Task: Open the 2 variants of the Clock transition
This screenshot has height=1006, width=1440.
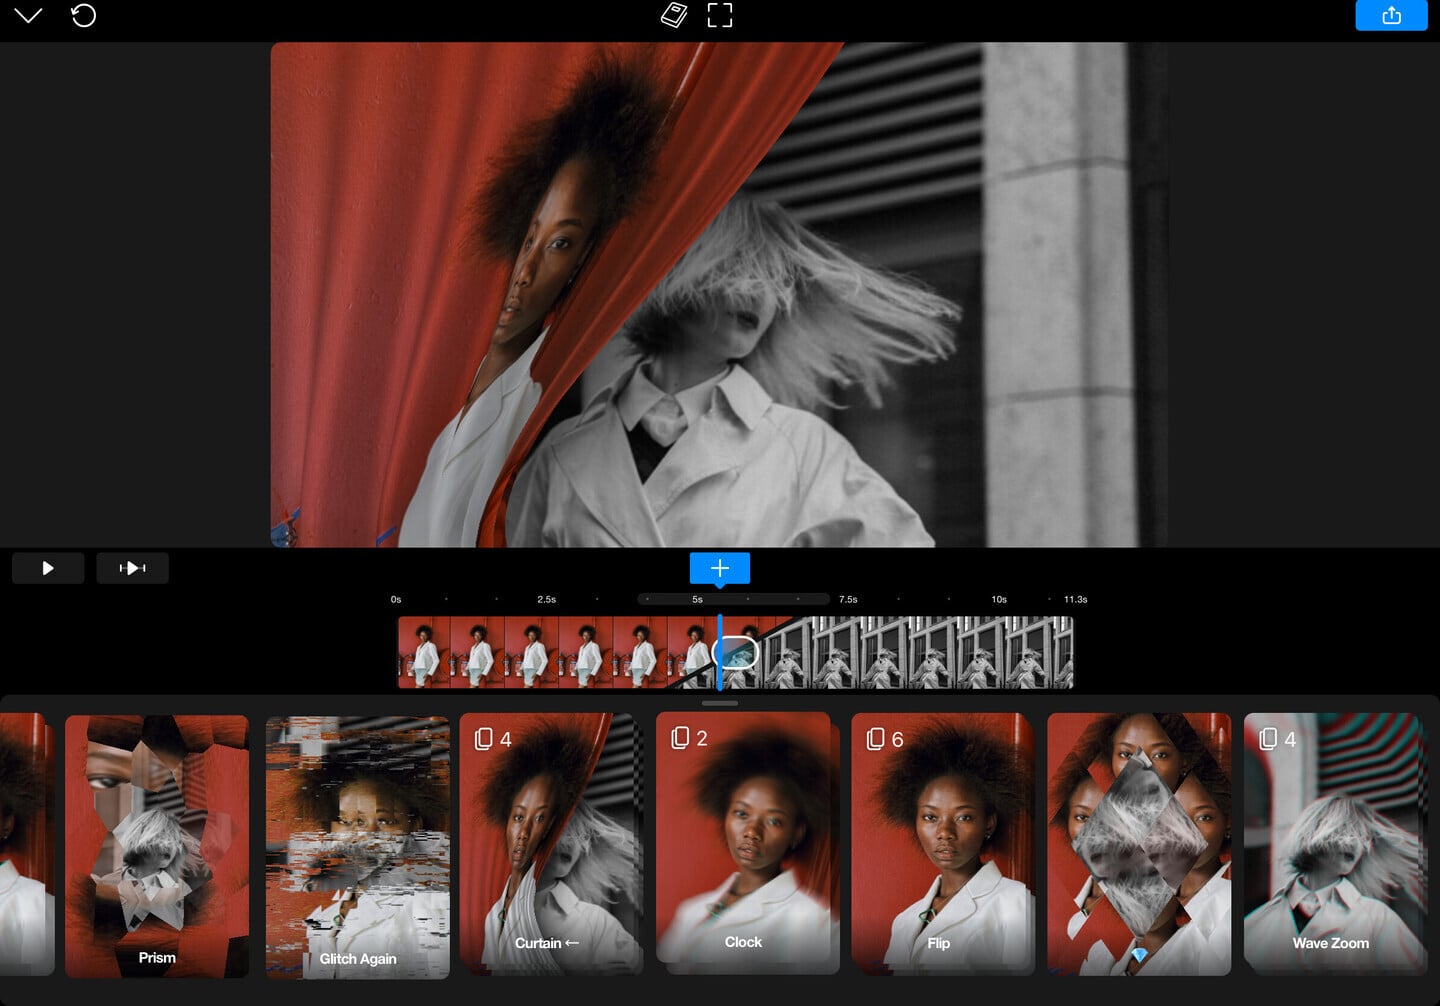Action: click(688, 740)
